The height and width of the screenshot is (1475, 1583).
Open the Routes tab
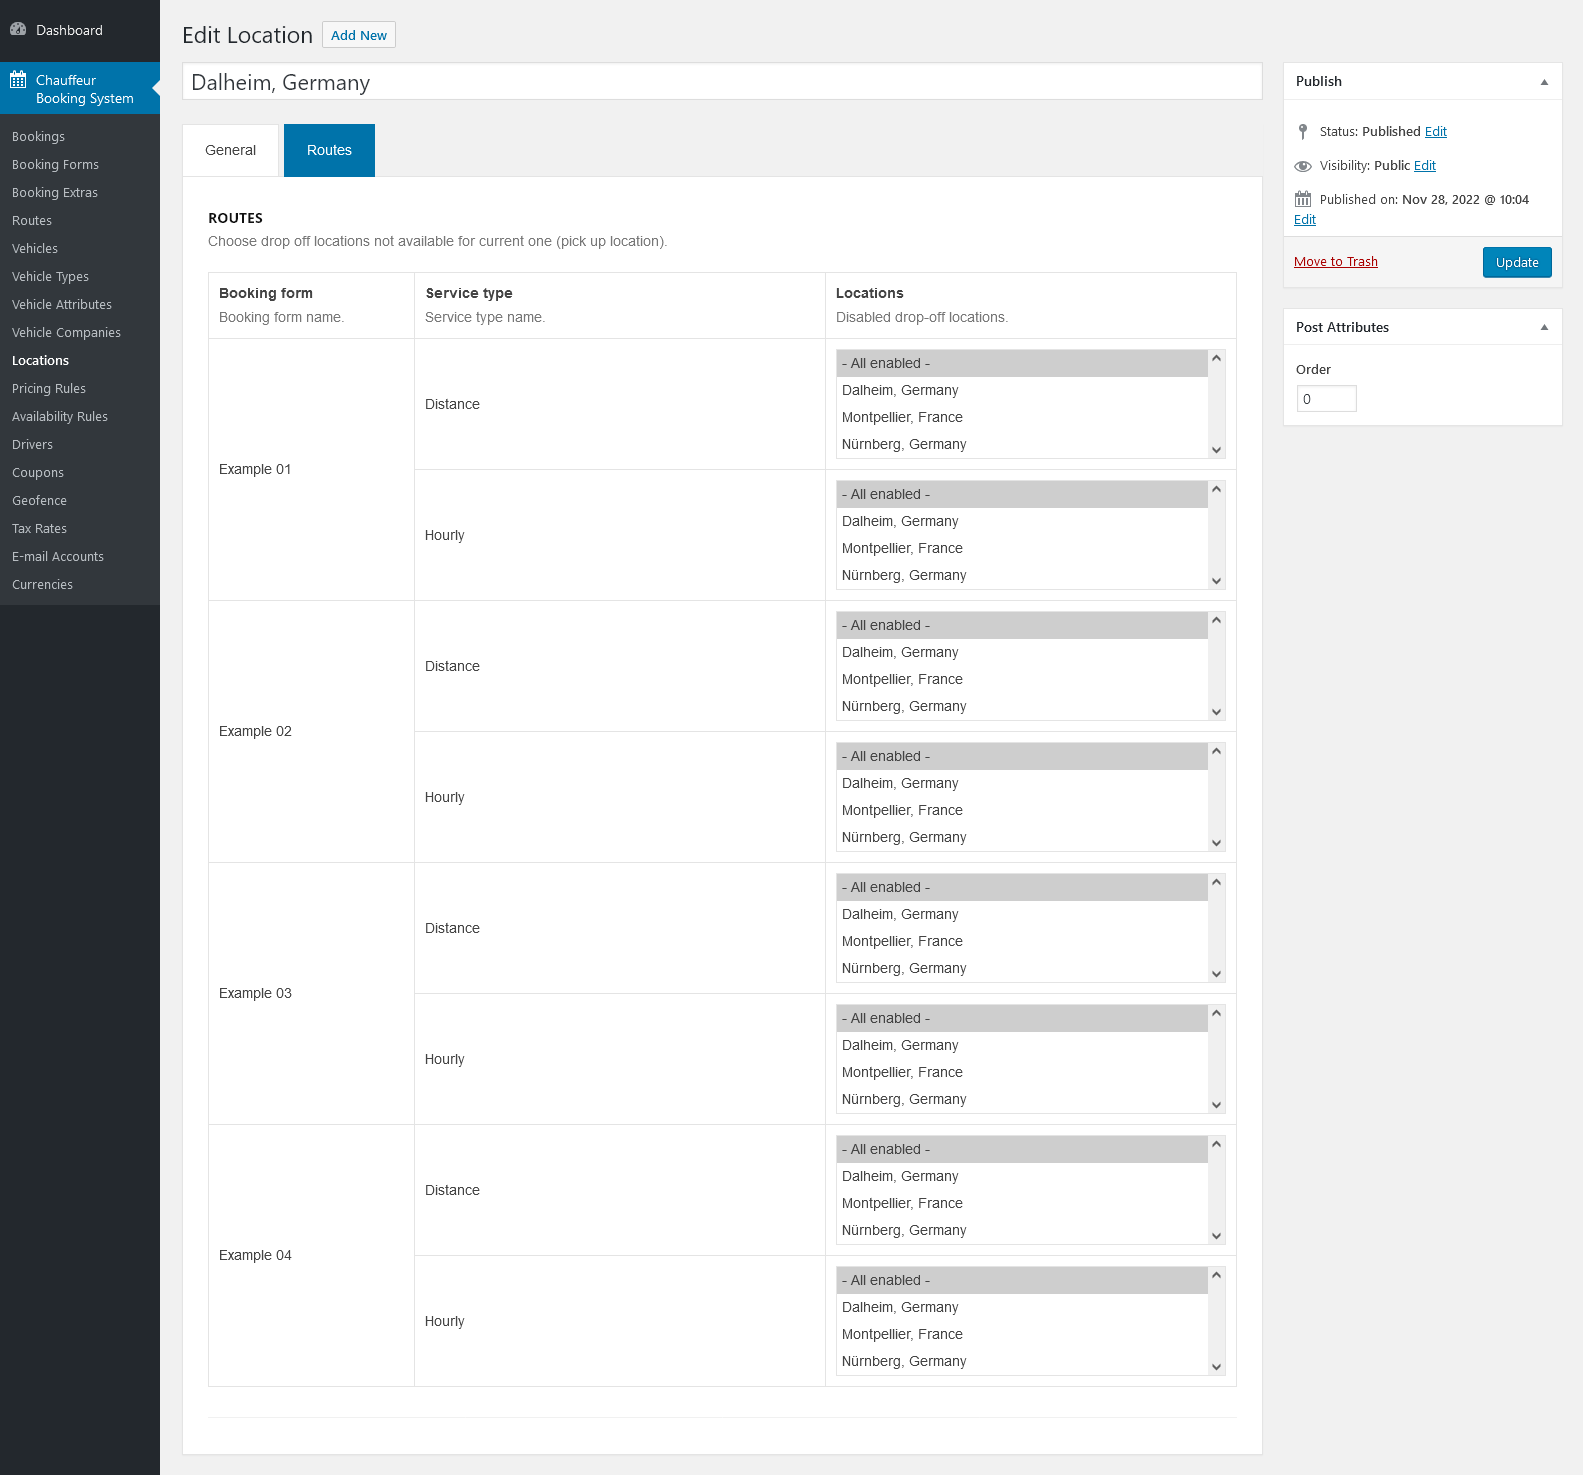click(x=329, y=151)
